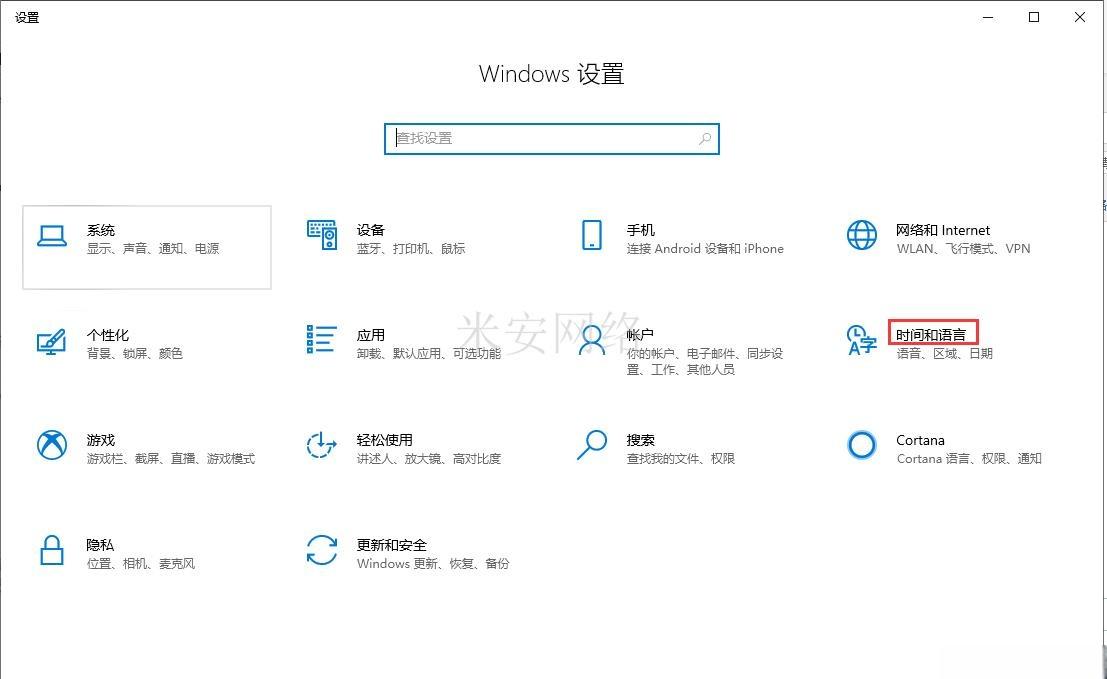Viewport: 1107px width, 679px height.
Task: Open 隐私 settings title
Action: click(x=100, y=545)
